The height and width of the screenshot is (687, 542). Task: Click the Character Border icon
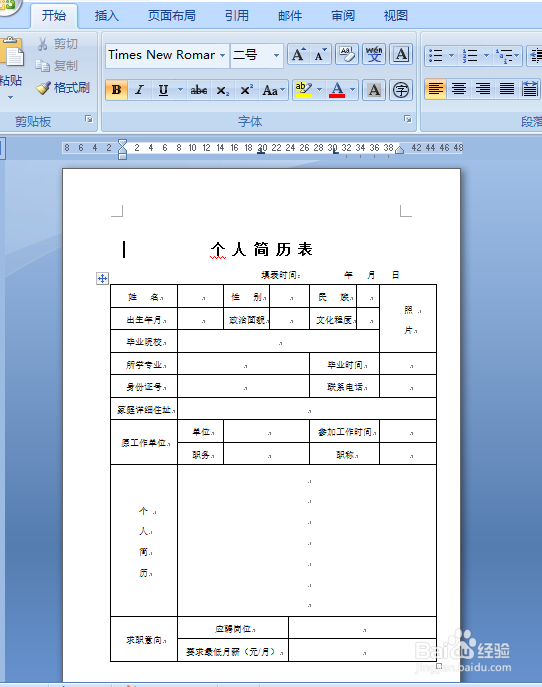pos(401,55)
